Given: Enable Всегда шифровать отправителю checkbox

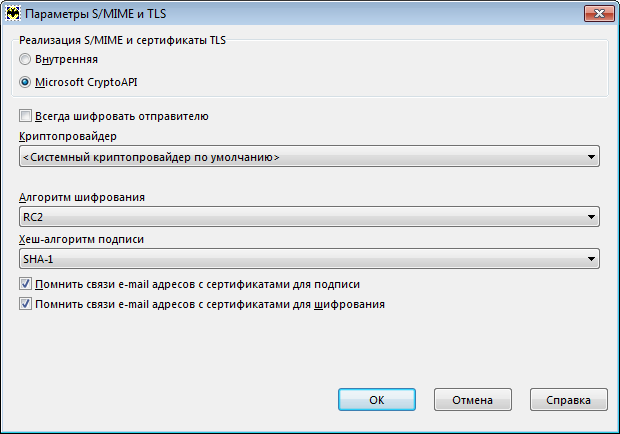Looking at the screenshot, I should coord(25,116).
